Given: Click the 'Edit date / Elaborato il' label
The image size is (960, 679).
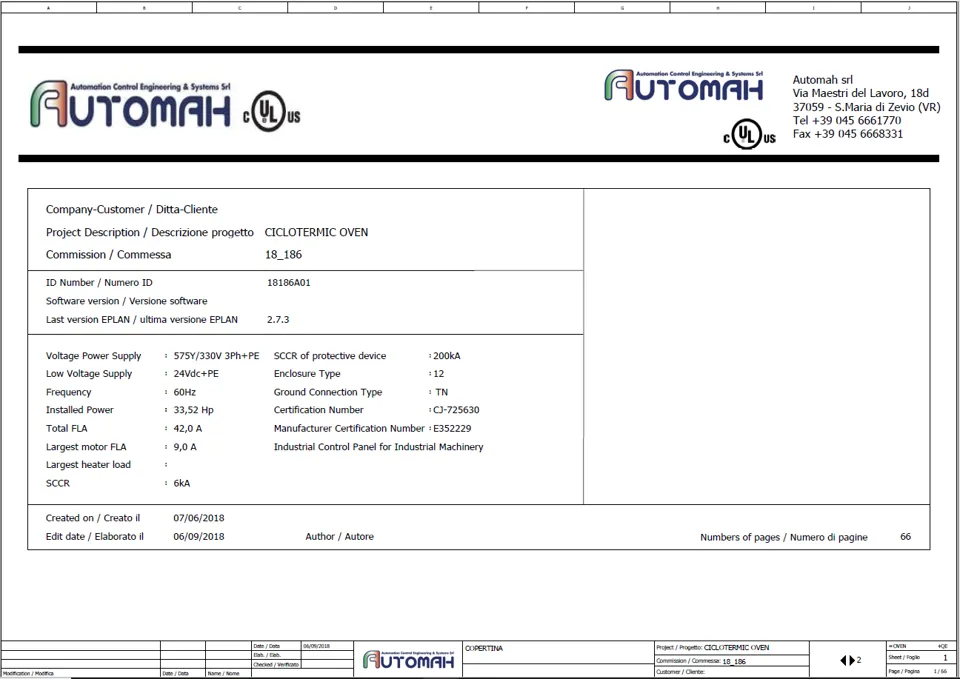Looking at the screenshot, I should click(x=94, y=536).
